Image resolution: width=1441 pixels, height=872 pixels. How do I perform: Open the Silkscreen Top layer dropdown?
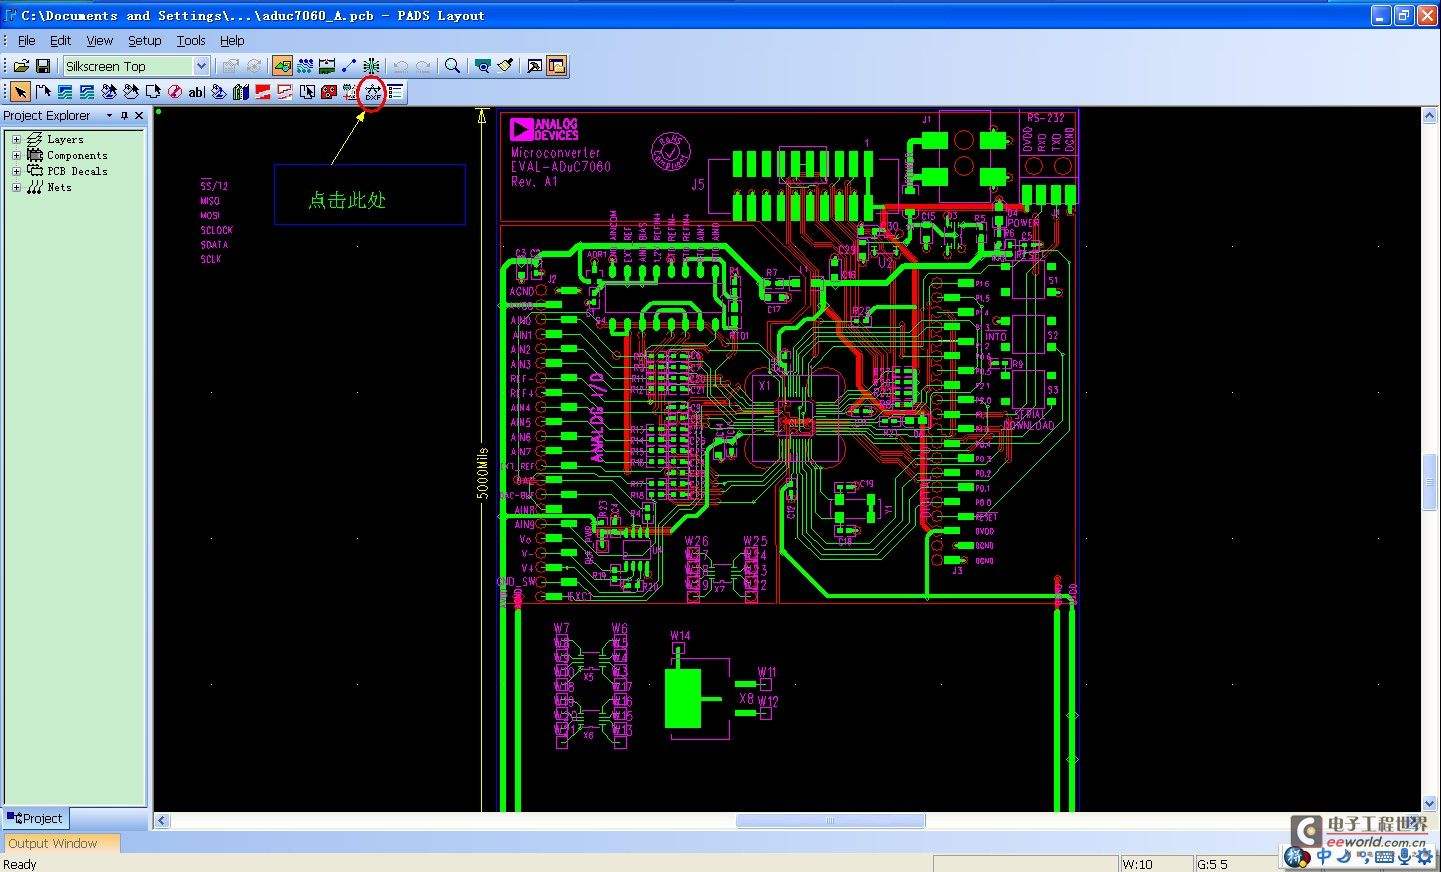point(201,66)
